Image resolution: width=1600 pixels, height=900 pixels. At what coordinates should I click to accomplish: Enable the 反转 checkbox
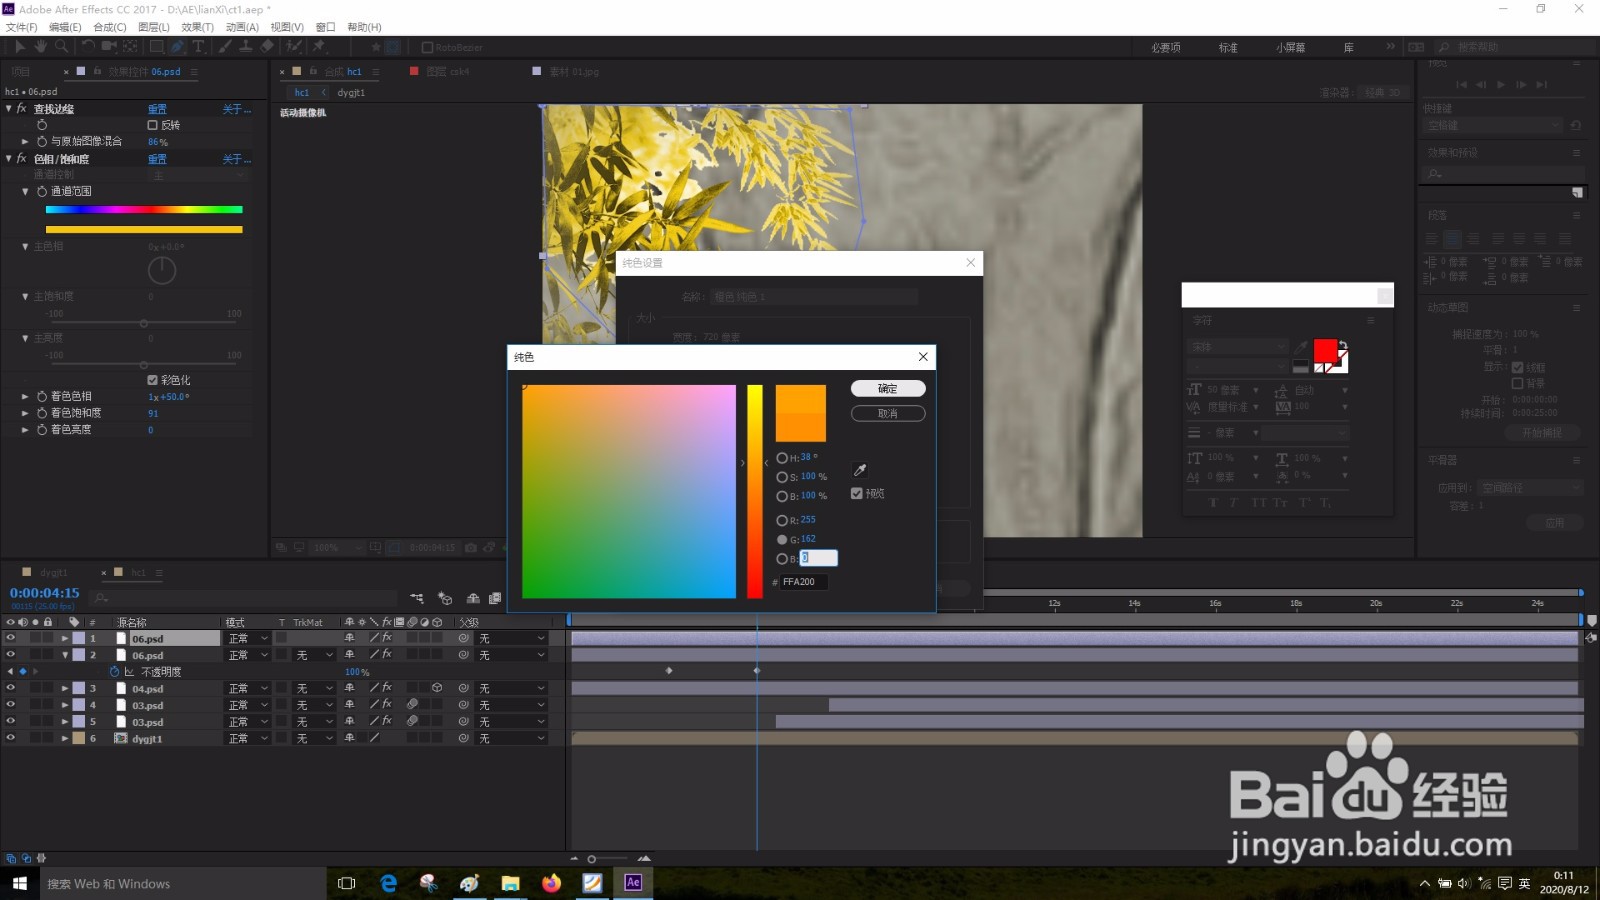[x=153, y=125]
